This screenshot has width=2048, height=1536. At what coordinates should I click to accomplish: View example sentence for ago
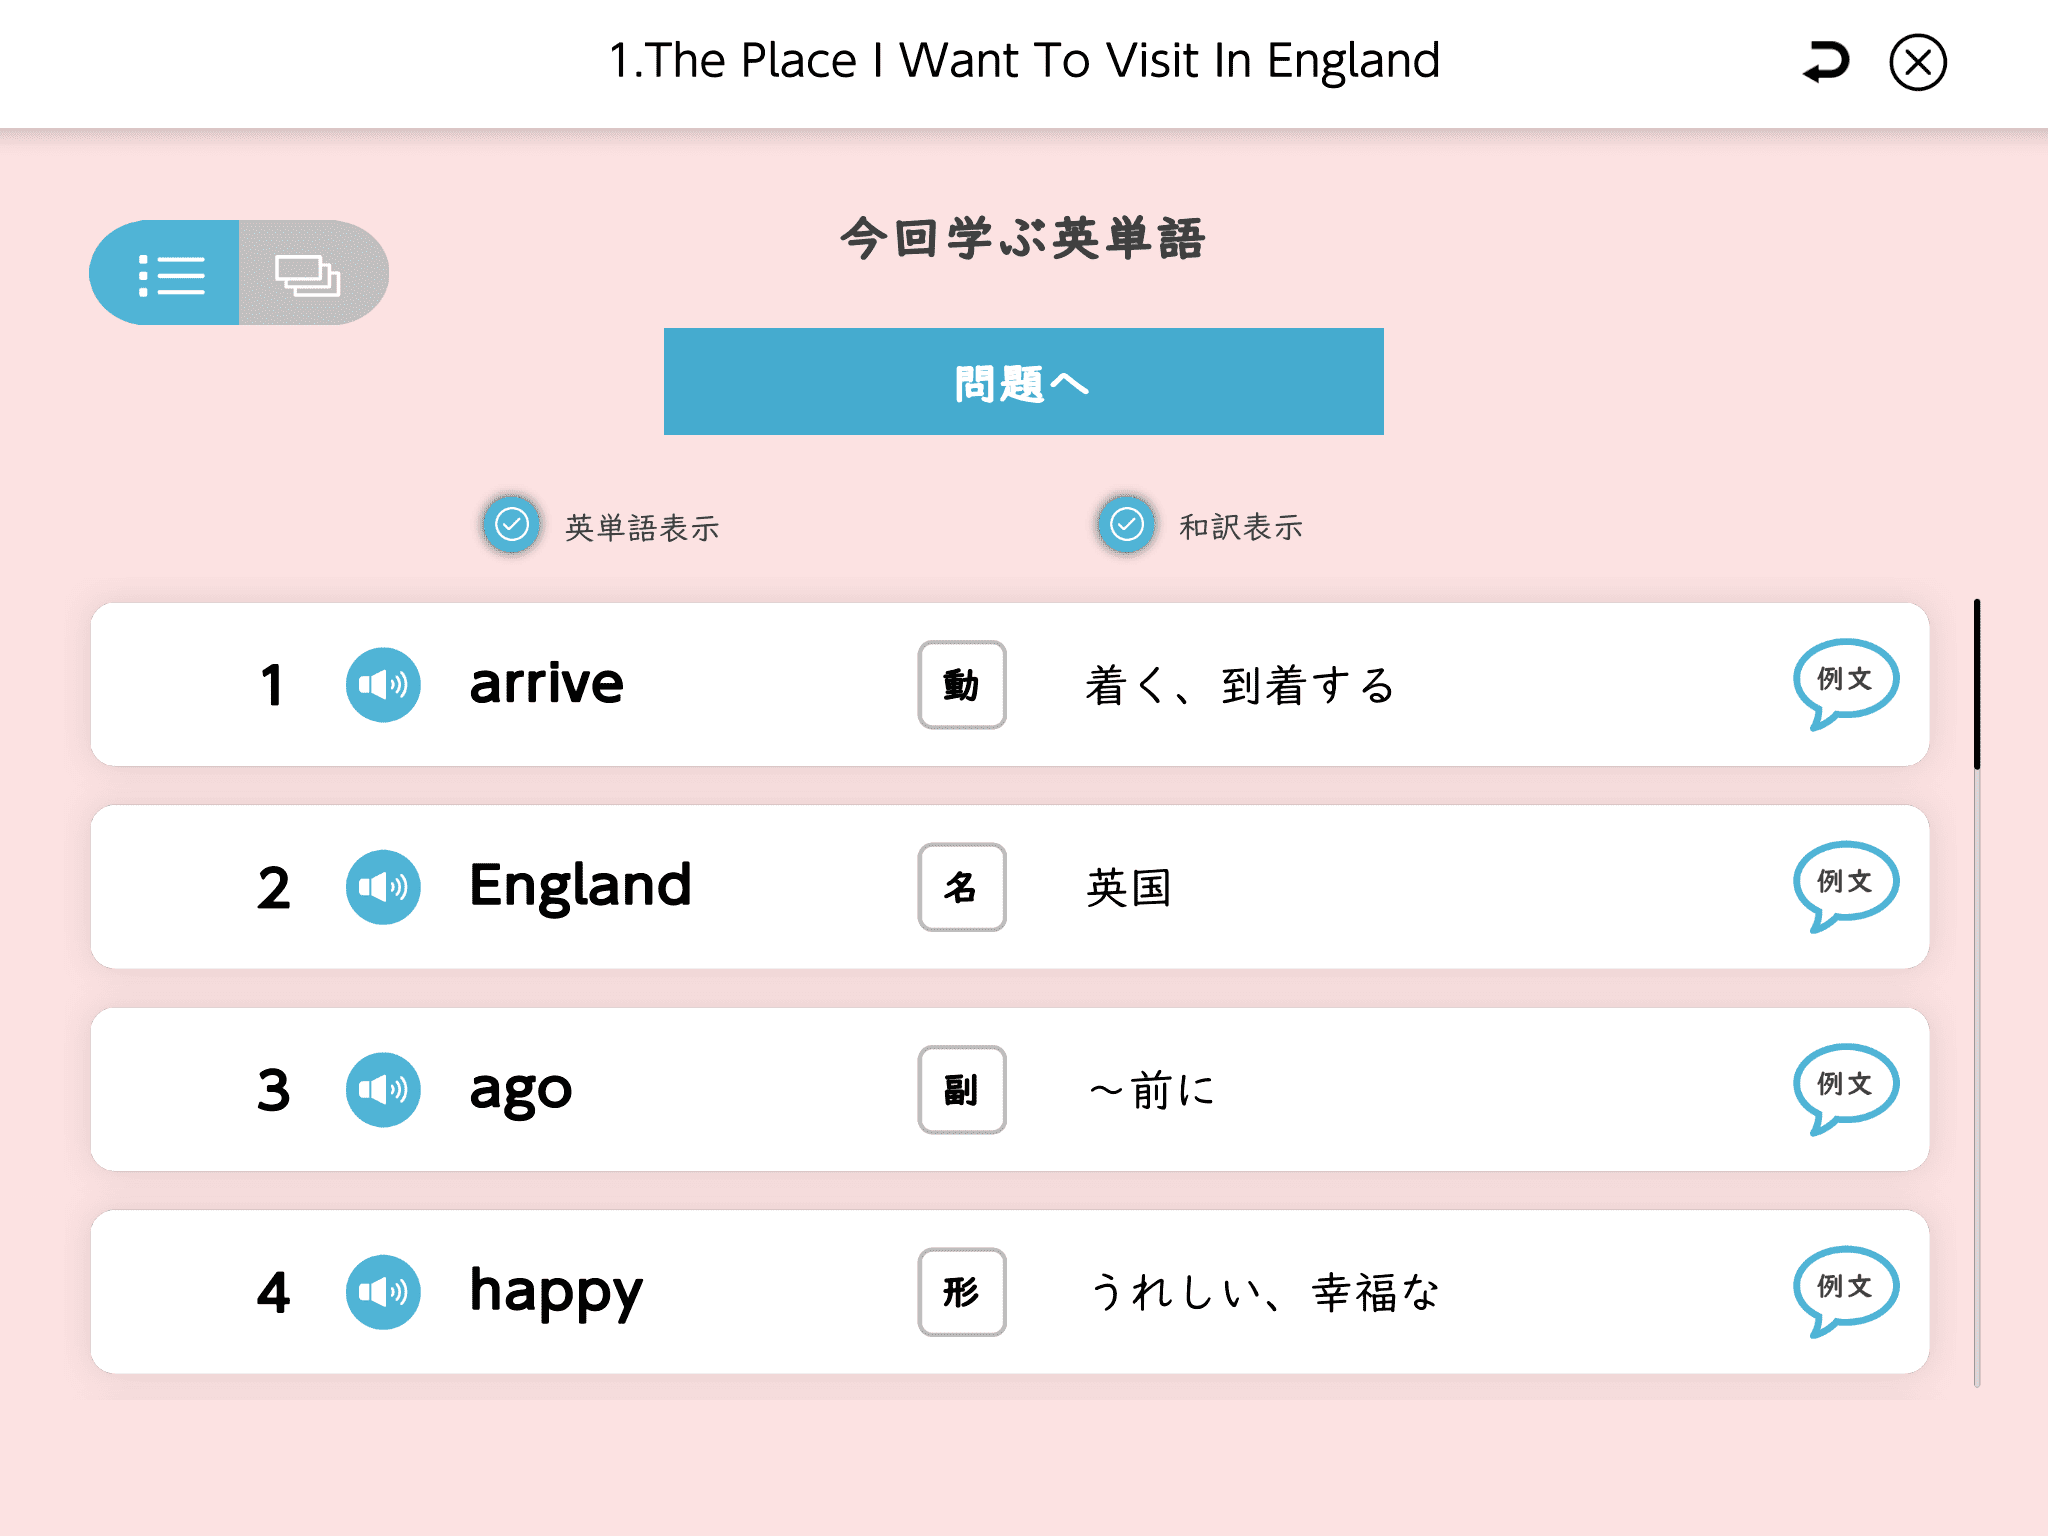(x=1844, y=1086)
